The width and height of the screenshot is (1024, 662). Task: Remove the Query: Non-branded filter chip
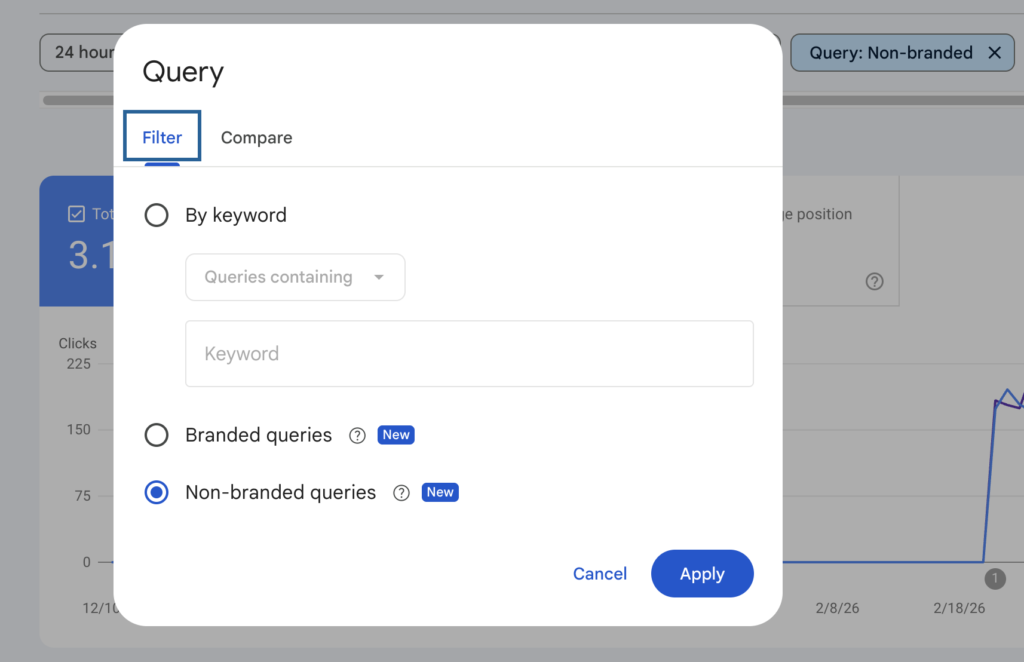pos(993,52)
